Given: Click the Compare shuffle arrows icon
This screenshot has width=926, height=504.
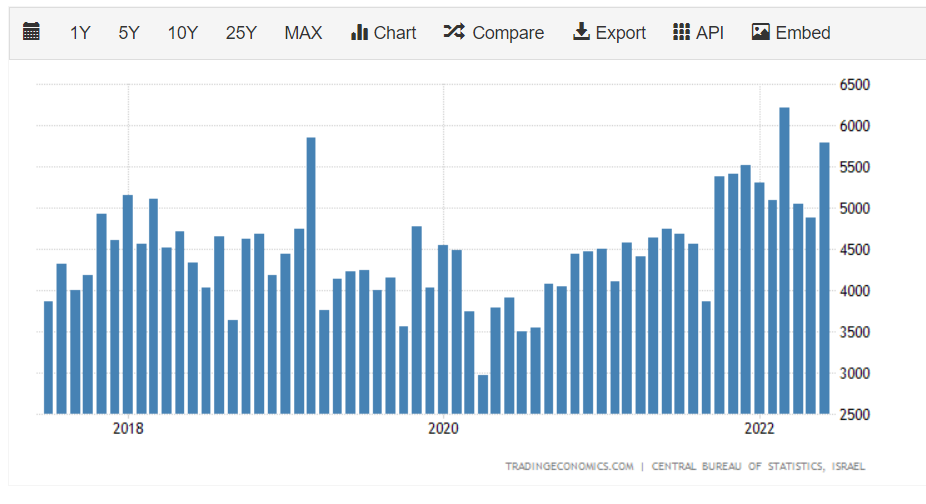Looking at the screenshot, I should click(454, 33).
